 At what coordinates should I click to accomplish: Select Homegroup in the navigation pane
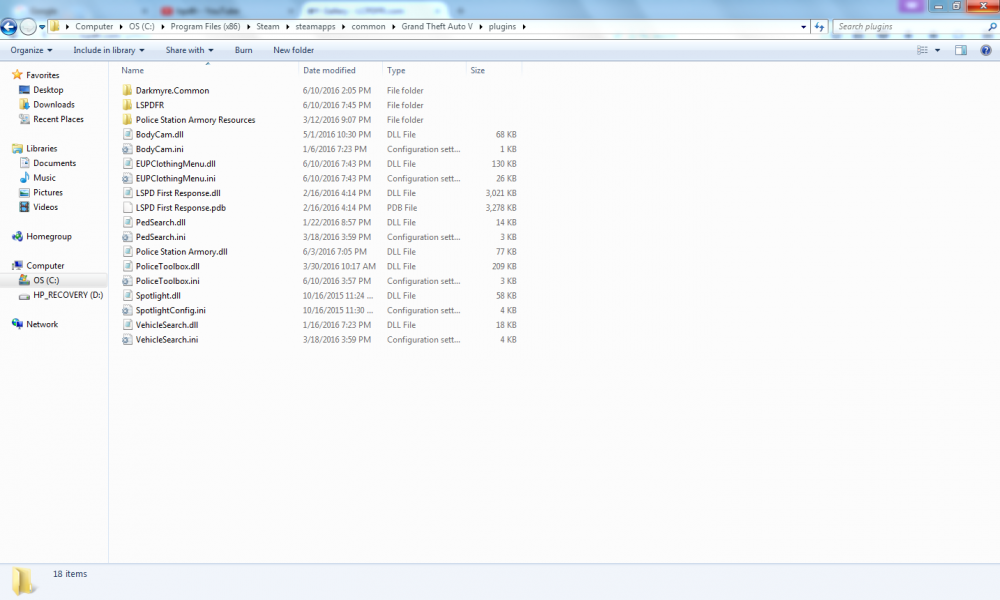pos(48,237)
